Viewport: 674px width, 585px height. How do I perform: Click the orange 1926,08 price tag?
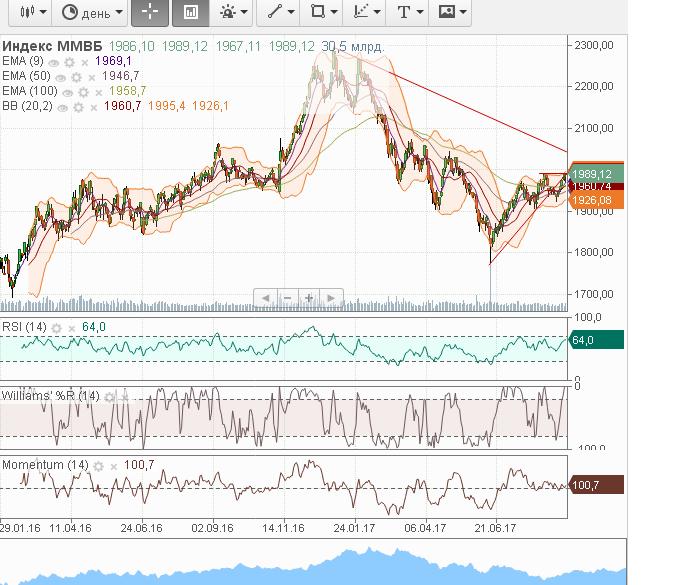pyautogui.click(x=596, y=200)
